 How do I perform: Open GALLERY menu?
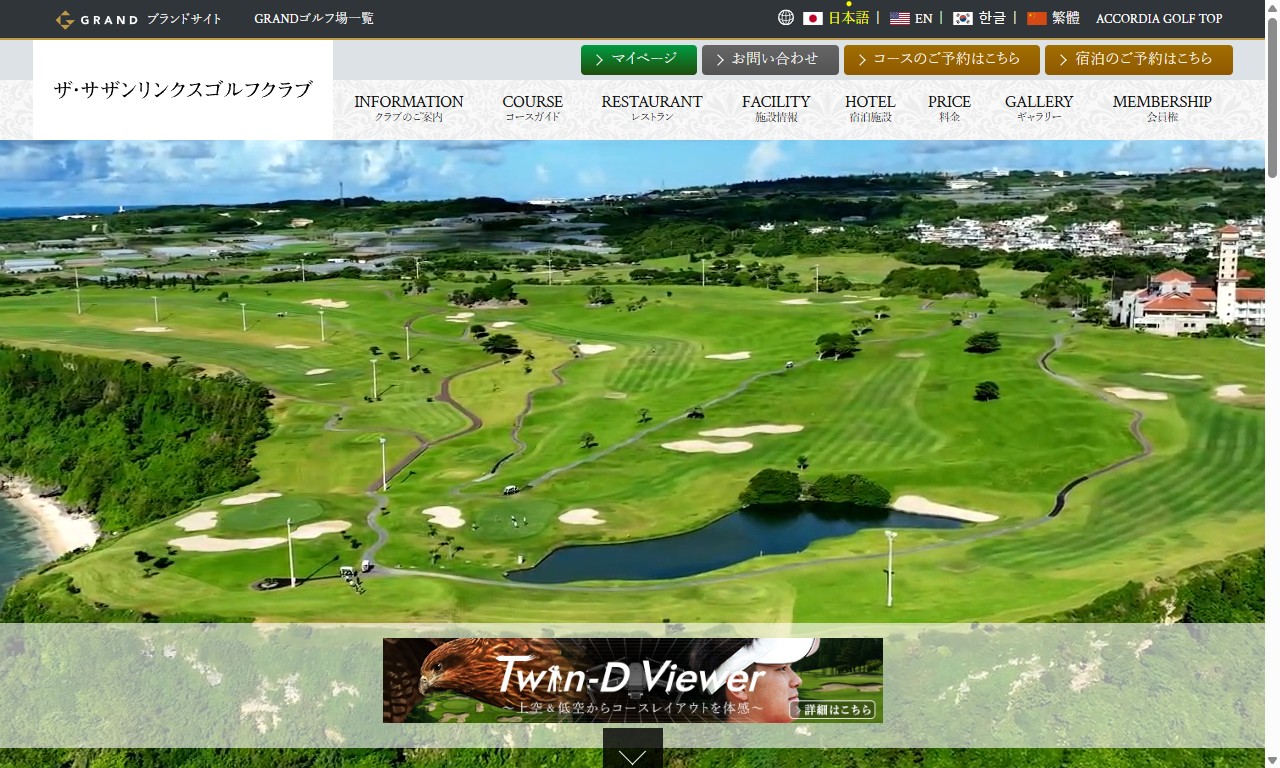(x=1039, y=108)
